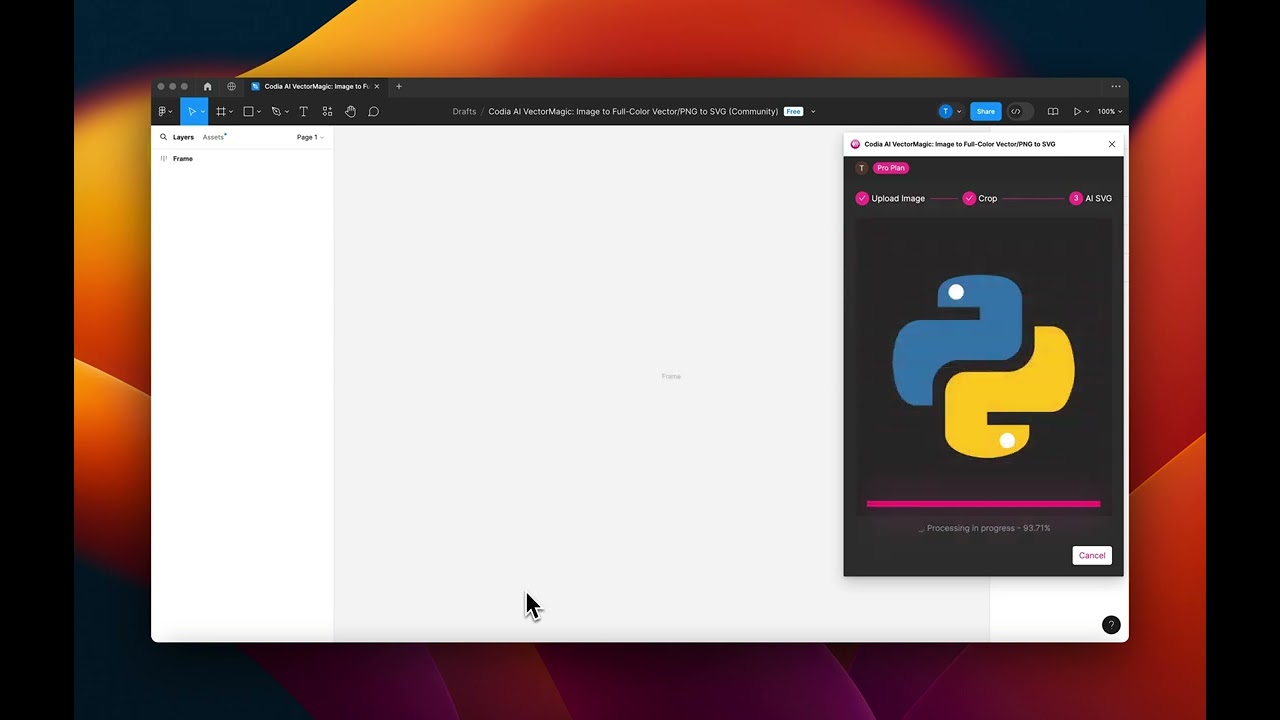
Task: Open the help question mark button
Action: [1111, 625]
